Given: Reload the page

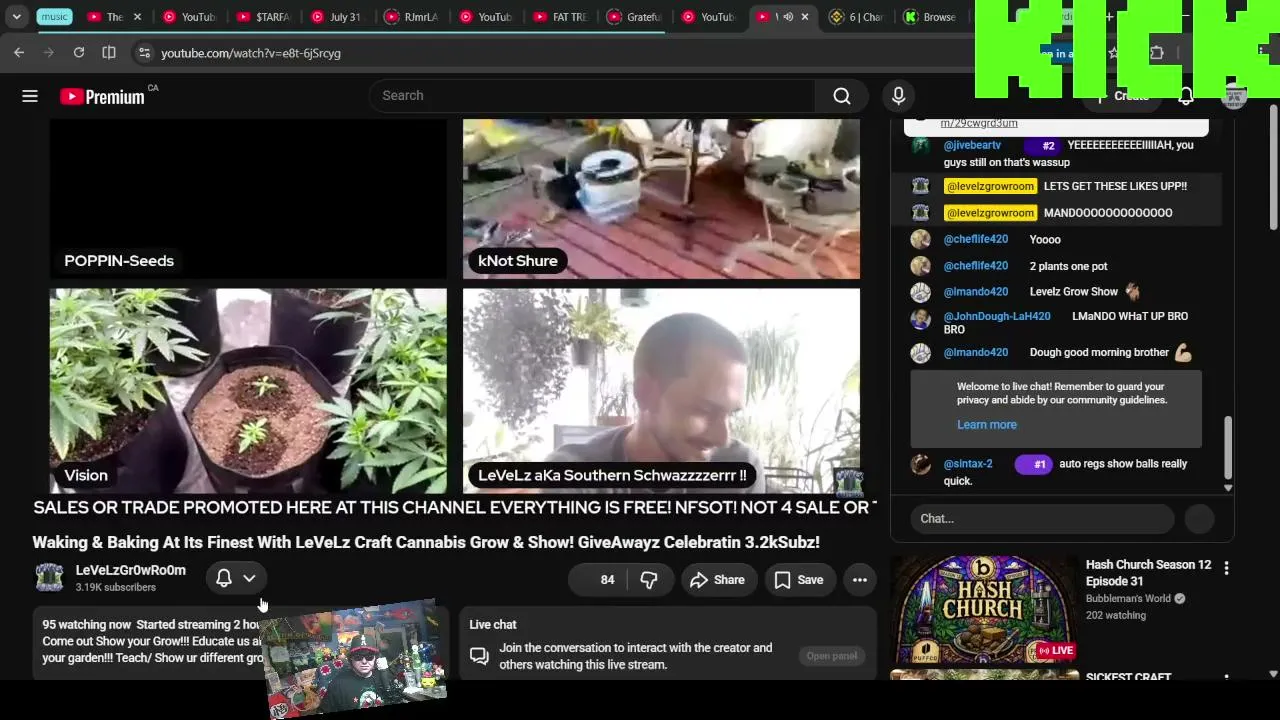Looking at the screenshot, I should [x=79, y=53].
